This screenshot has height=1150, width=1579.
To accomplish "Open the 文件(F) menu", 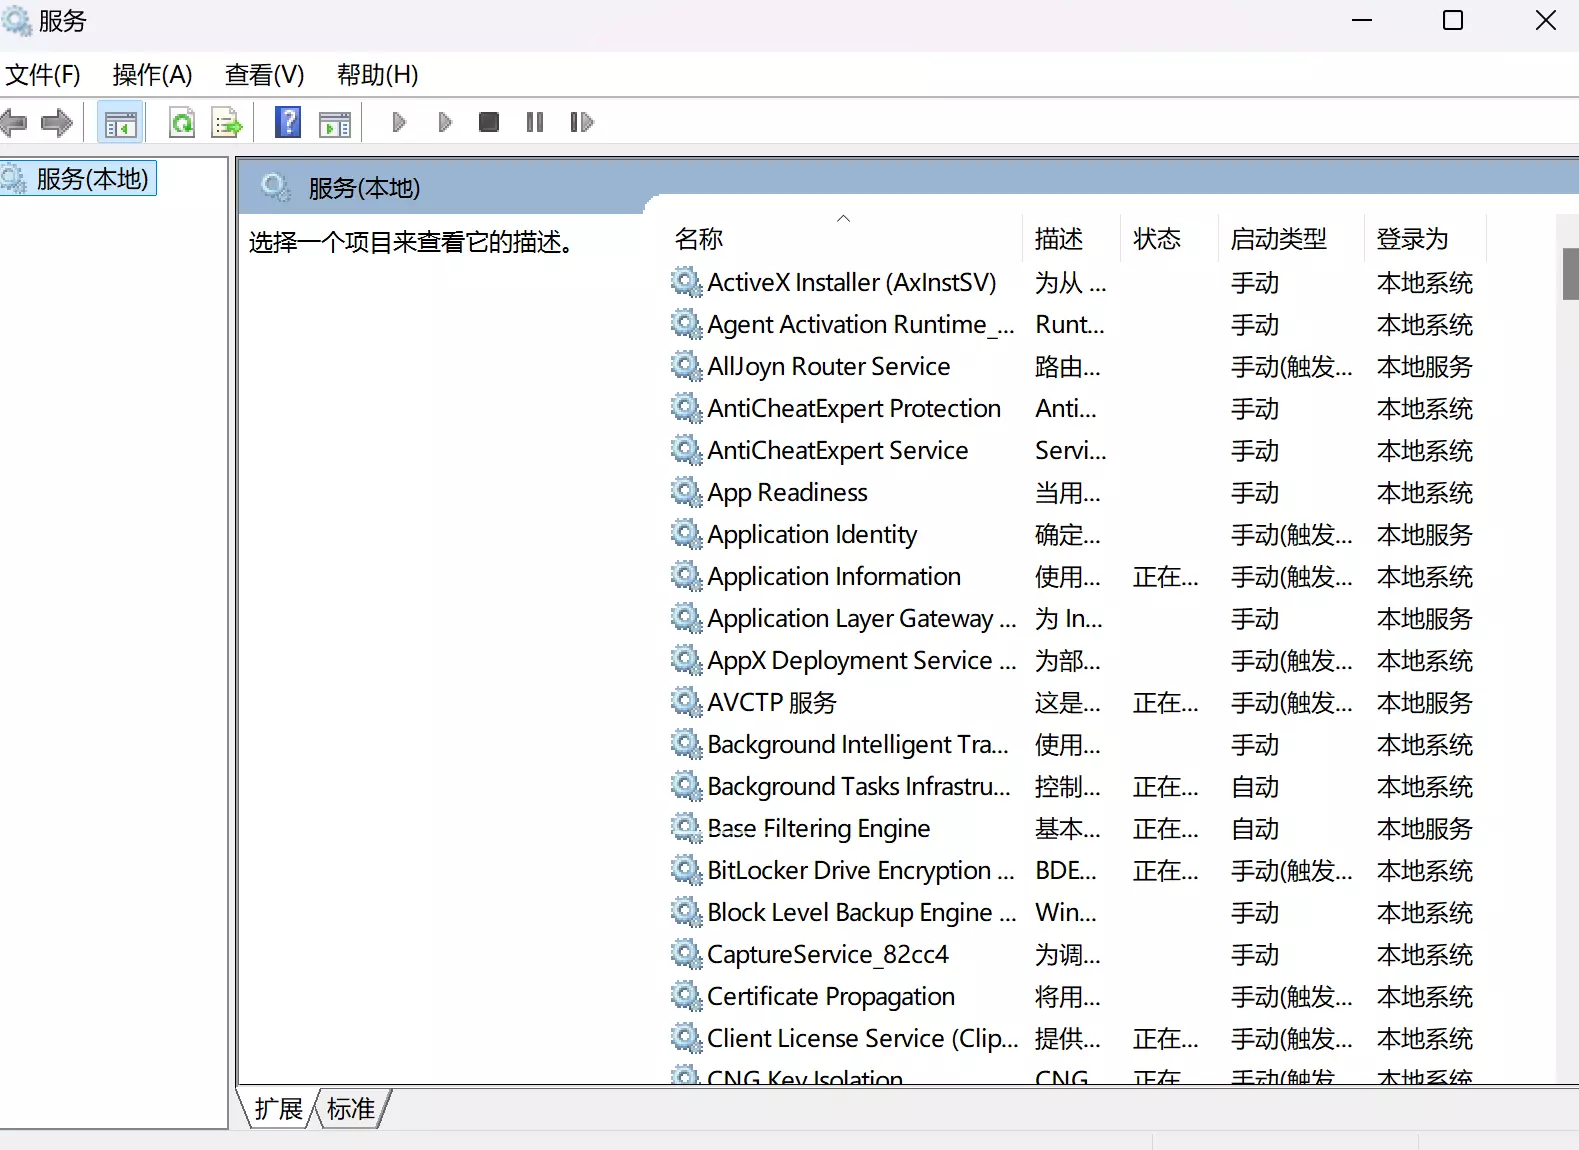I will pos(43,75).
